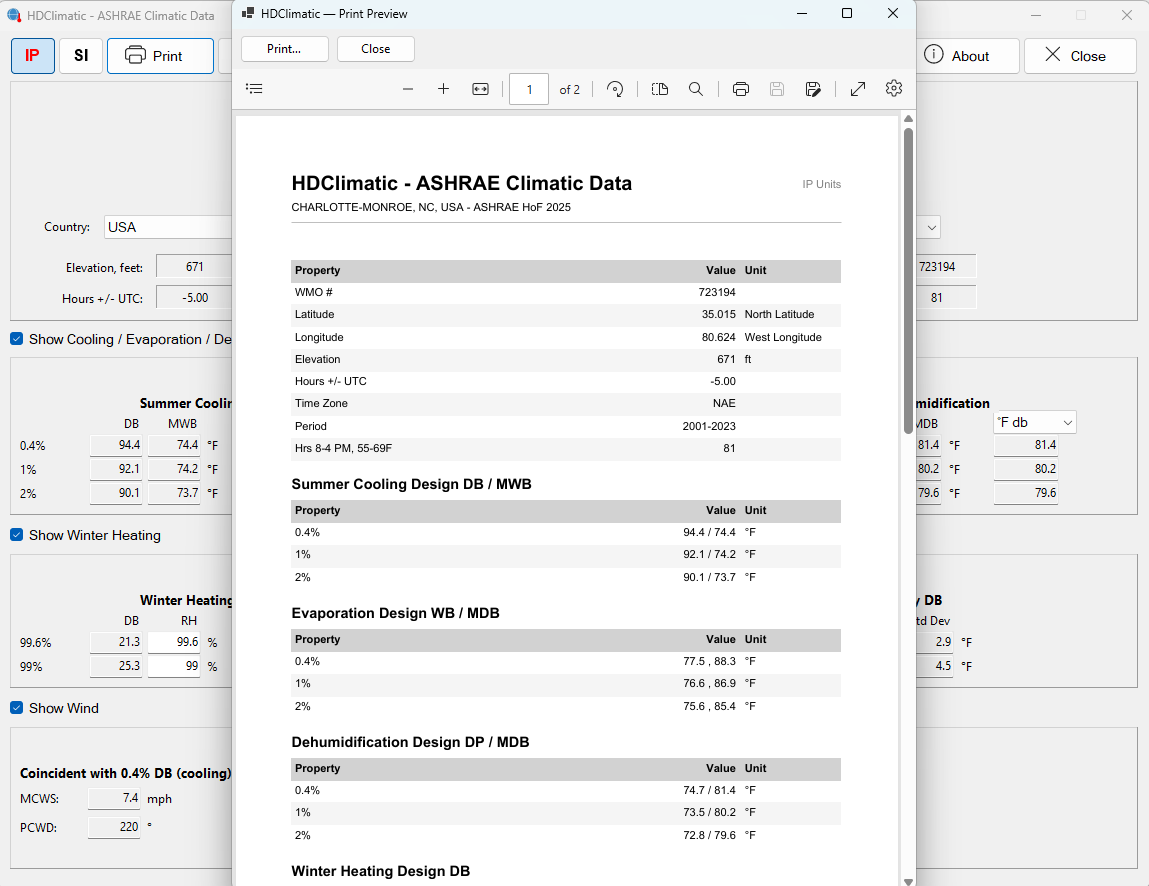The height and width of the screenshot is (886, 1149).
Task: Toggle page view layout icon
Action: (660, 89)
